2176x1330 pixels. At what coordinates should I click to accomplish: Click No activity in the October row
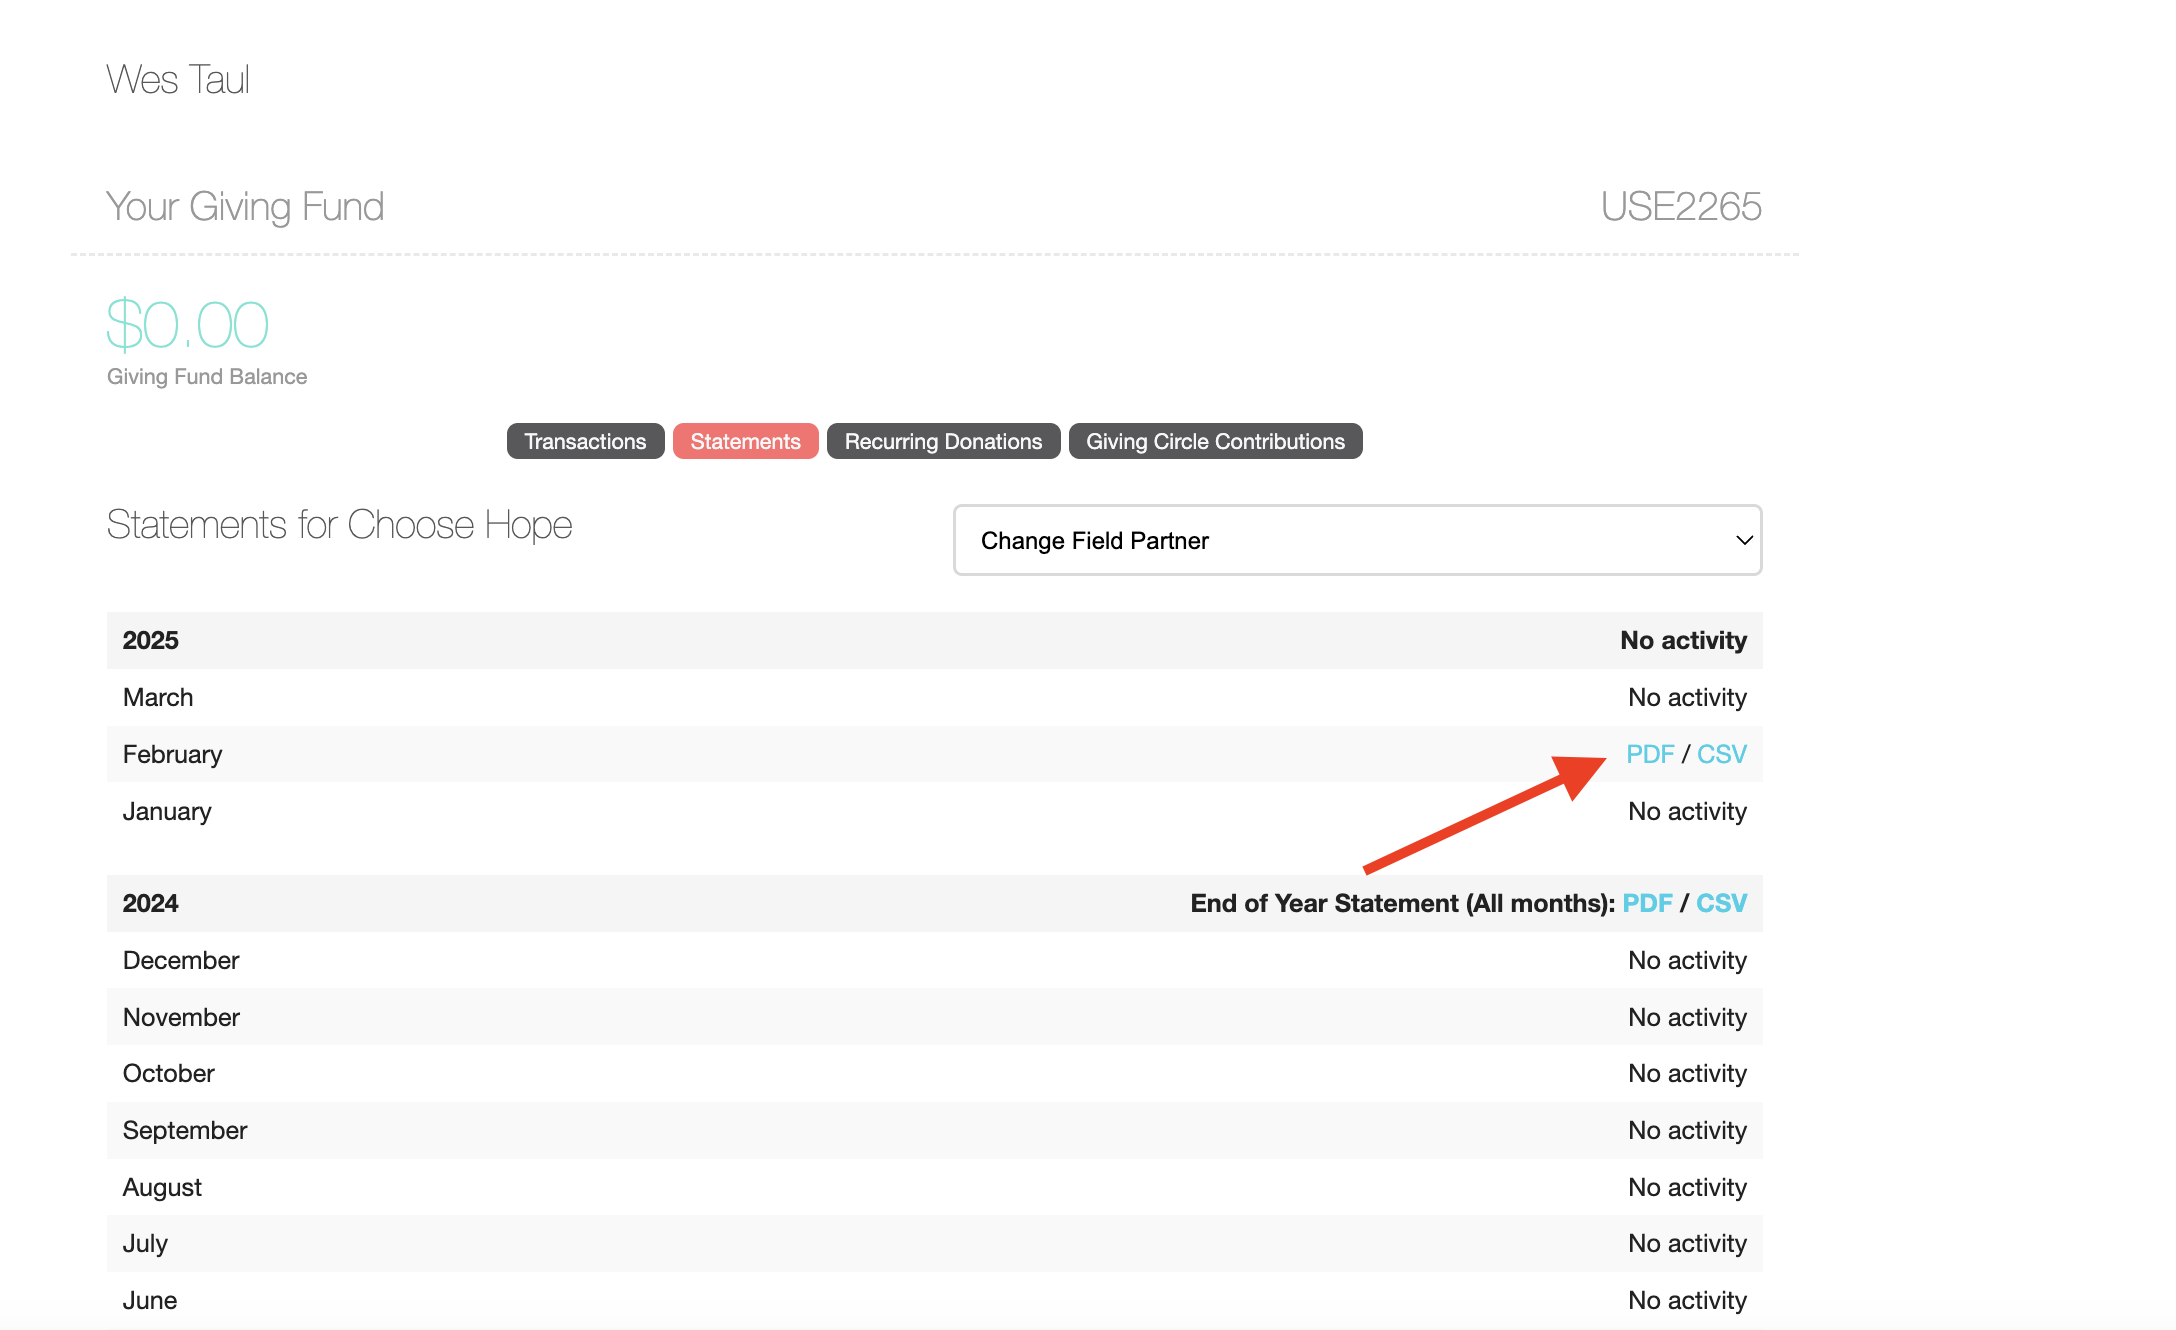1687,1073
